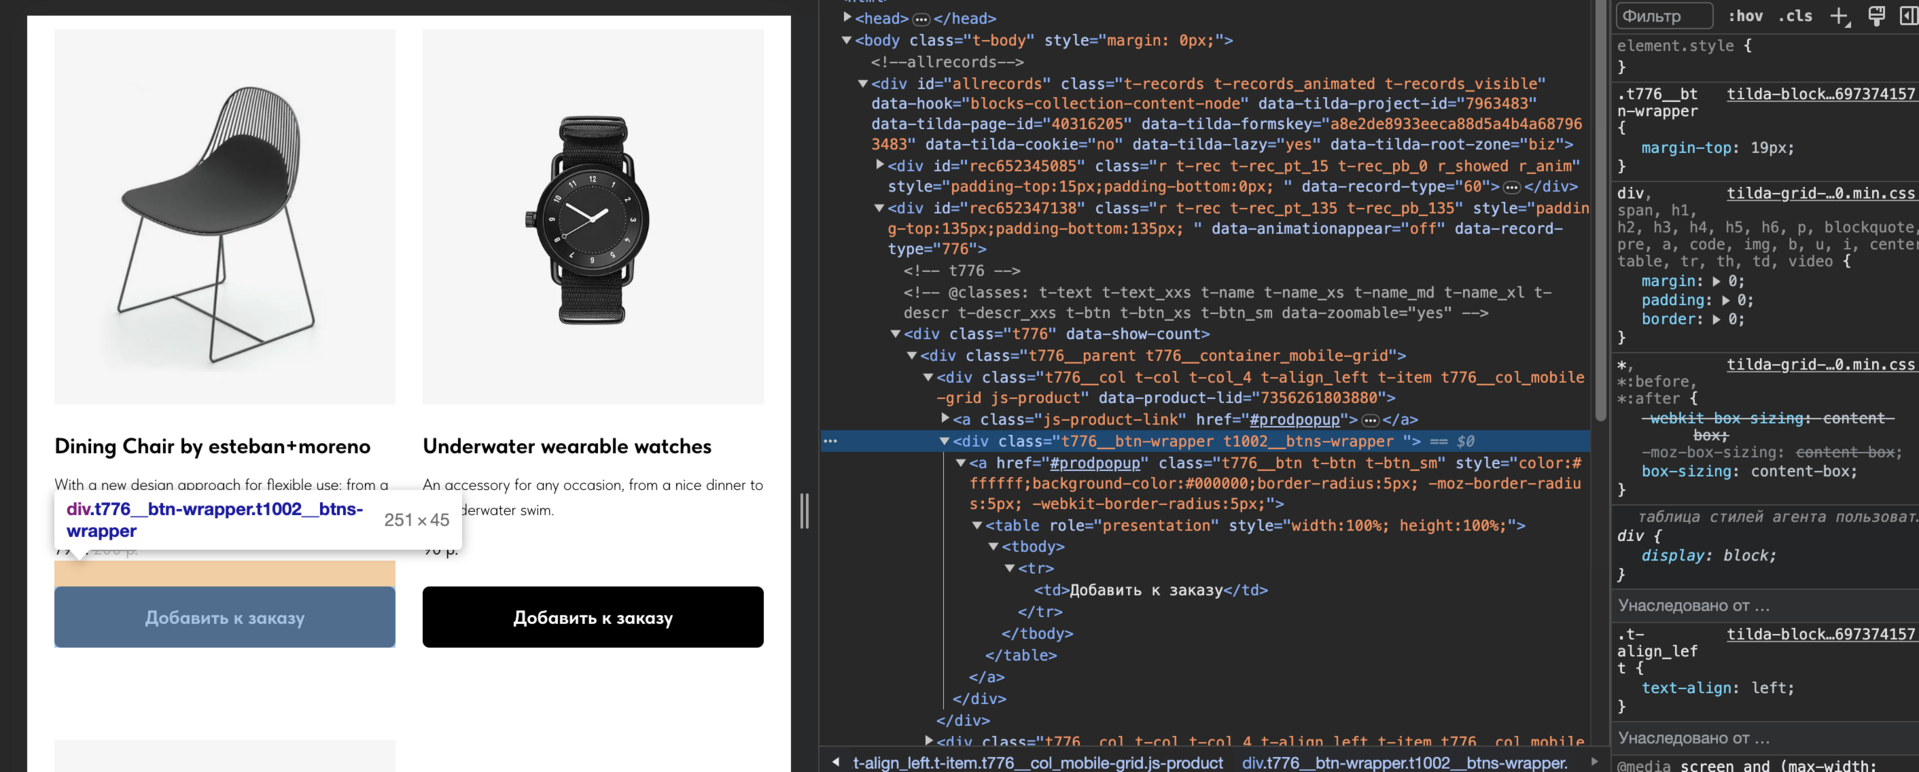The width and height of the screenshot is (1919, 772).
Task: Expand the margin shorthand property
Action: point(1717,282)
